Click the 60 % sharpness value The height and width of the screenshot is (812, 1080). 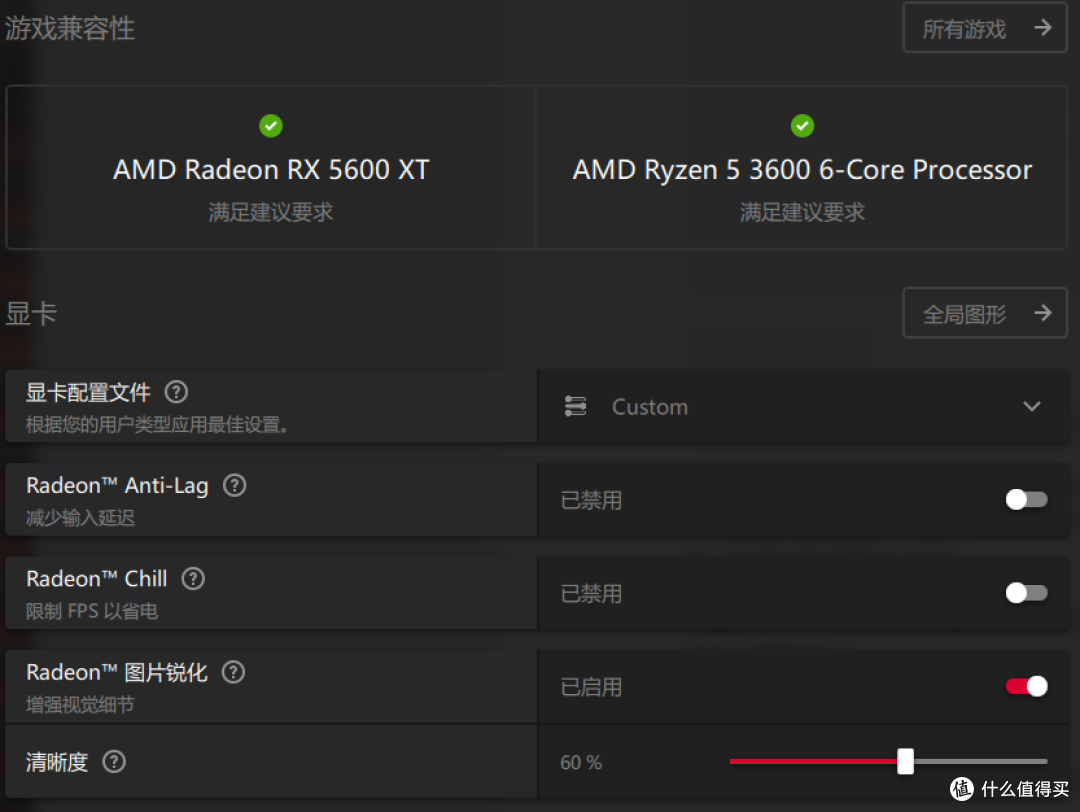pos(581,762)
